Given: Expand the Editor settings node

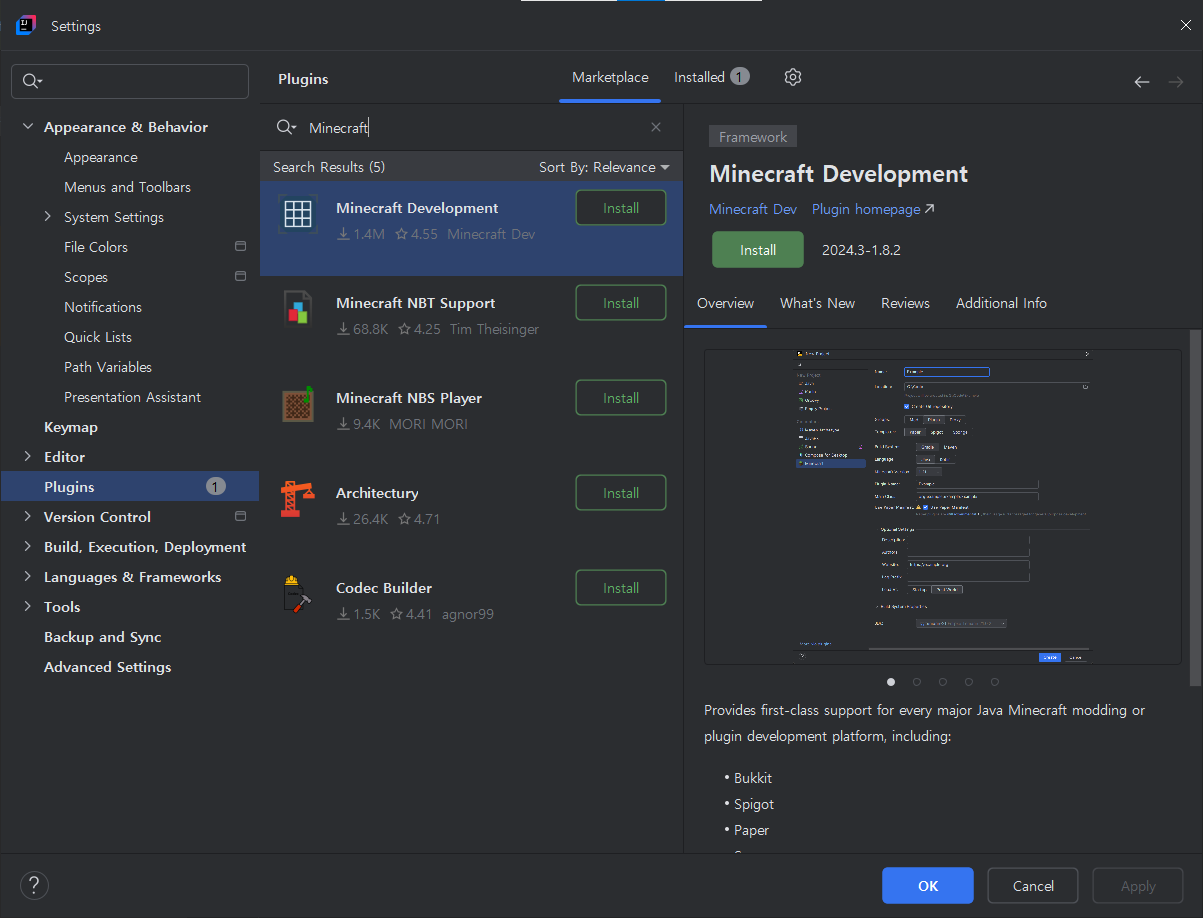Looking at the screenshot, I should 27,456.
